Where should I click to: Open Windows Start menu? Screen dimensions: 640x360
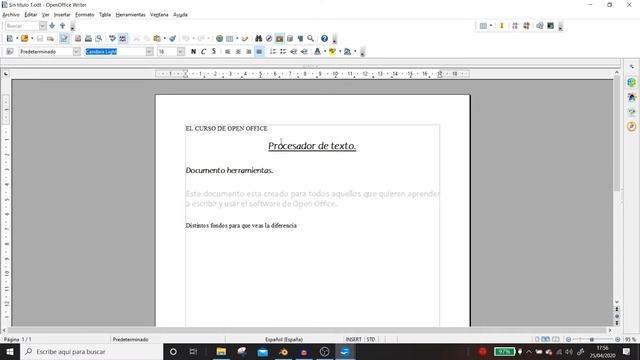10,351
